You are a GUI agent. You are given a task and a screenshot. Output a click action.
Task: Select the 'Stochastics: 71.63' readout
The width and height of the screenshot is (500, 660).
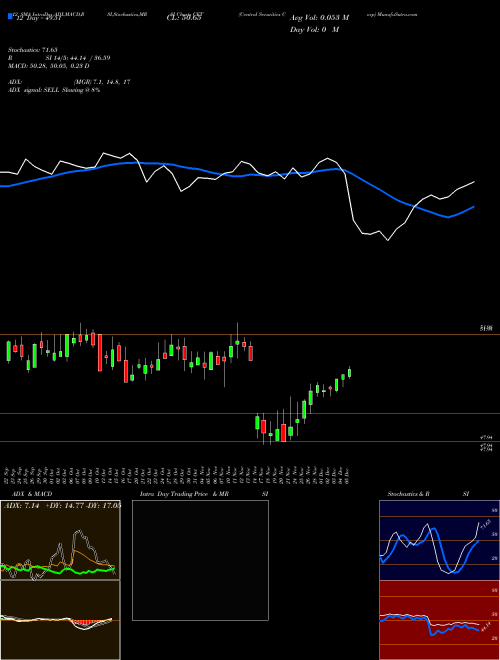pyautogui.click(x=32, y=50)
